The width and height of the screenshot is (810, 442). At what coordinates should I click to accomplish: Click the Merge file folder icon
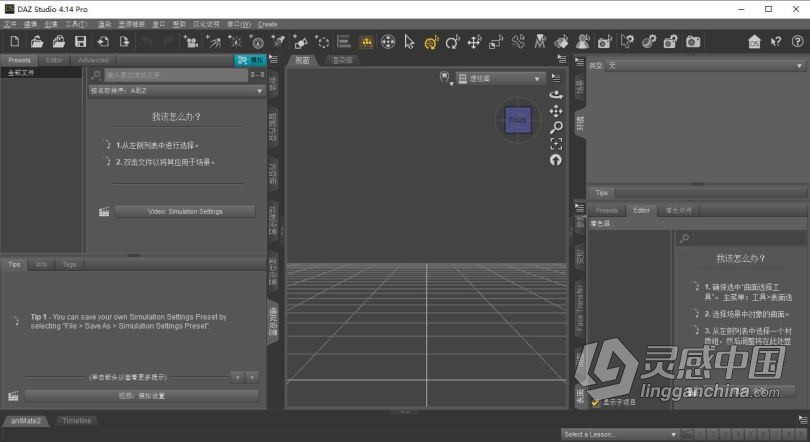59,41
